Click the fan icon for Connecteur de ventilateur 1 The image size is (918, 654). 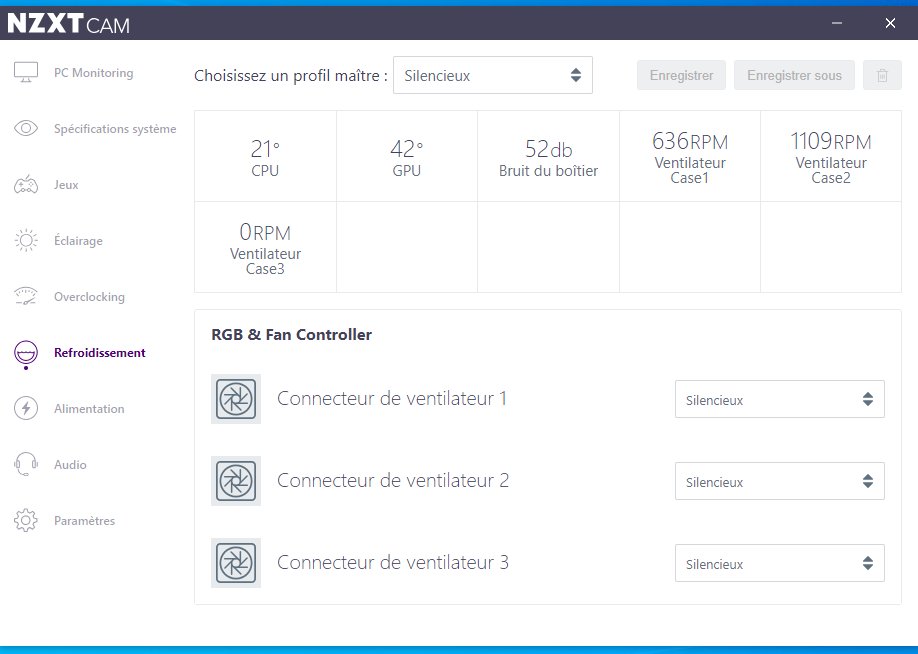236,399
